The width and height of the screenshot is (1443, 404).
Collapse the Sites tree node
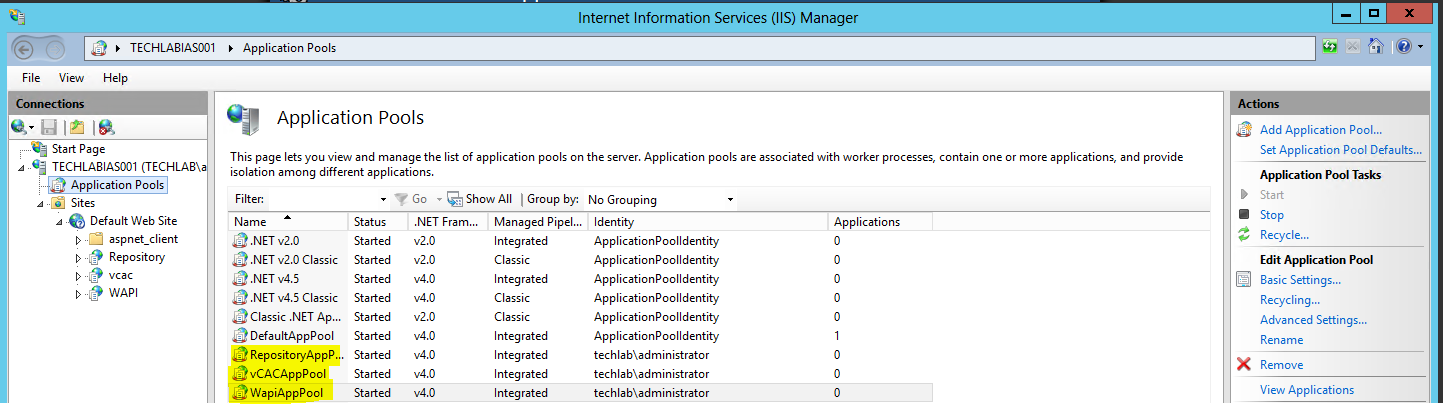(x=41, y=203)
